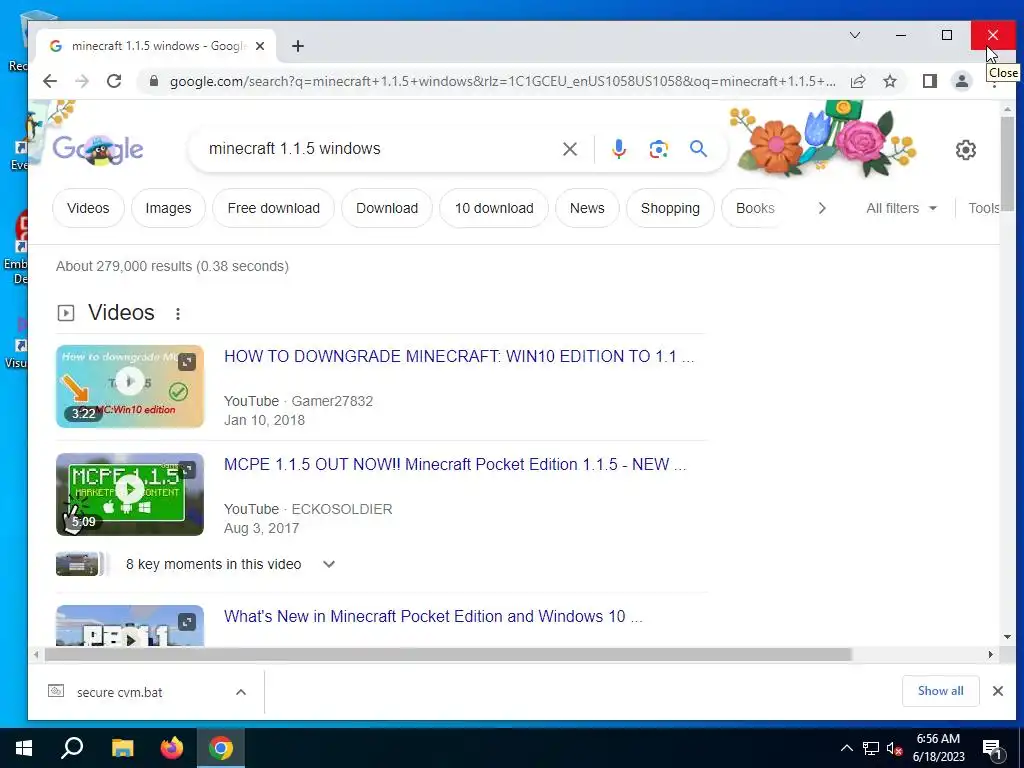Click the scrollbar down arrow
Image resolution: width=1024 pixels, height=768 pixels.
pyautogui.click(x=1007, y=637)
